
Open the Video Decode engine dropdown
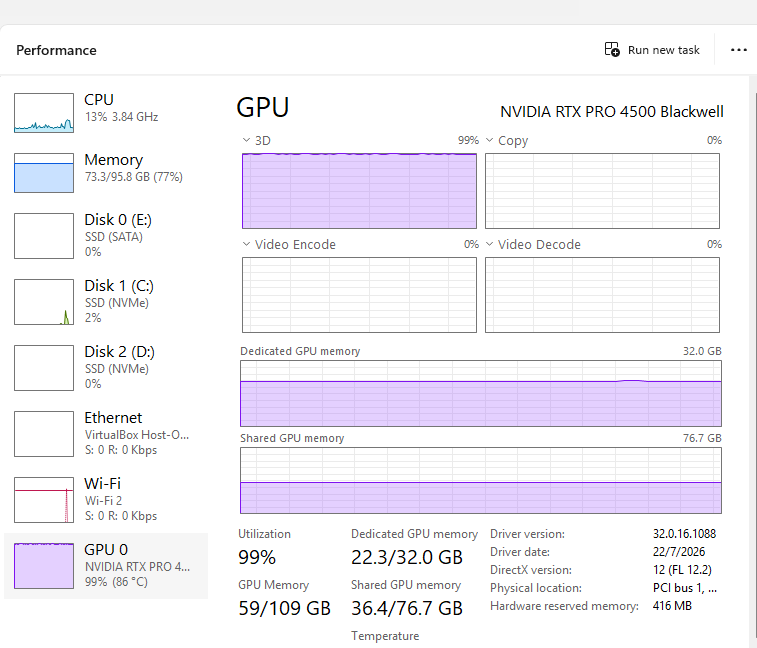tap(490, 244)
